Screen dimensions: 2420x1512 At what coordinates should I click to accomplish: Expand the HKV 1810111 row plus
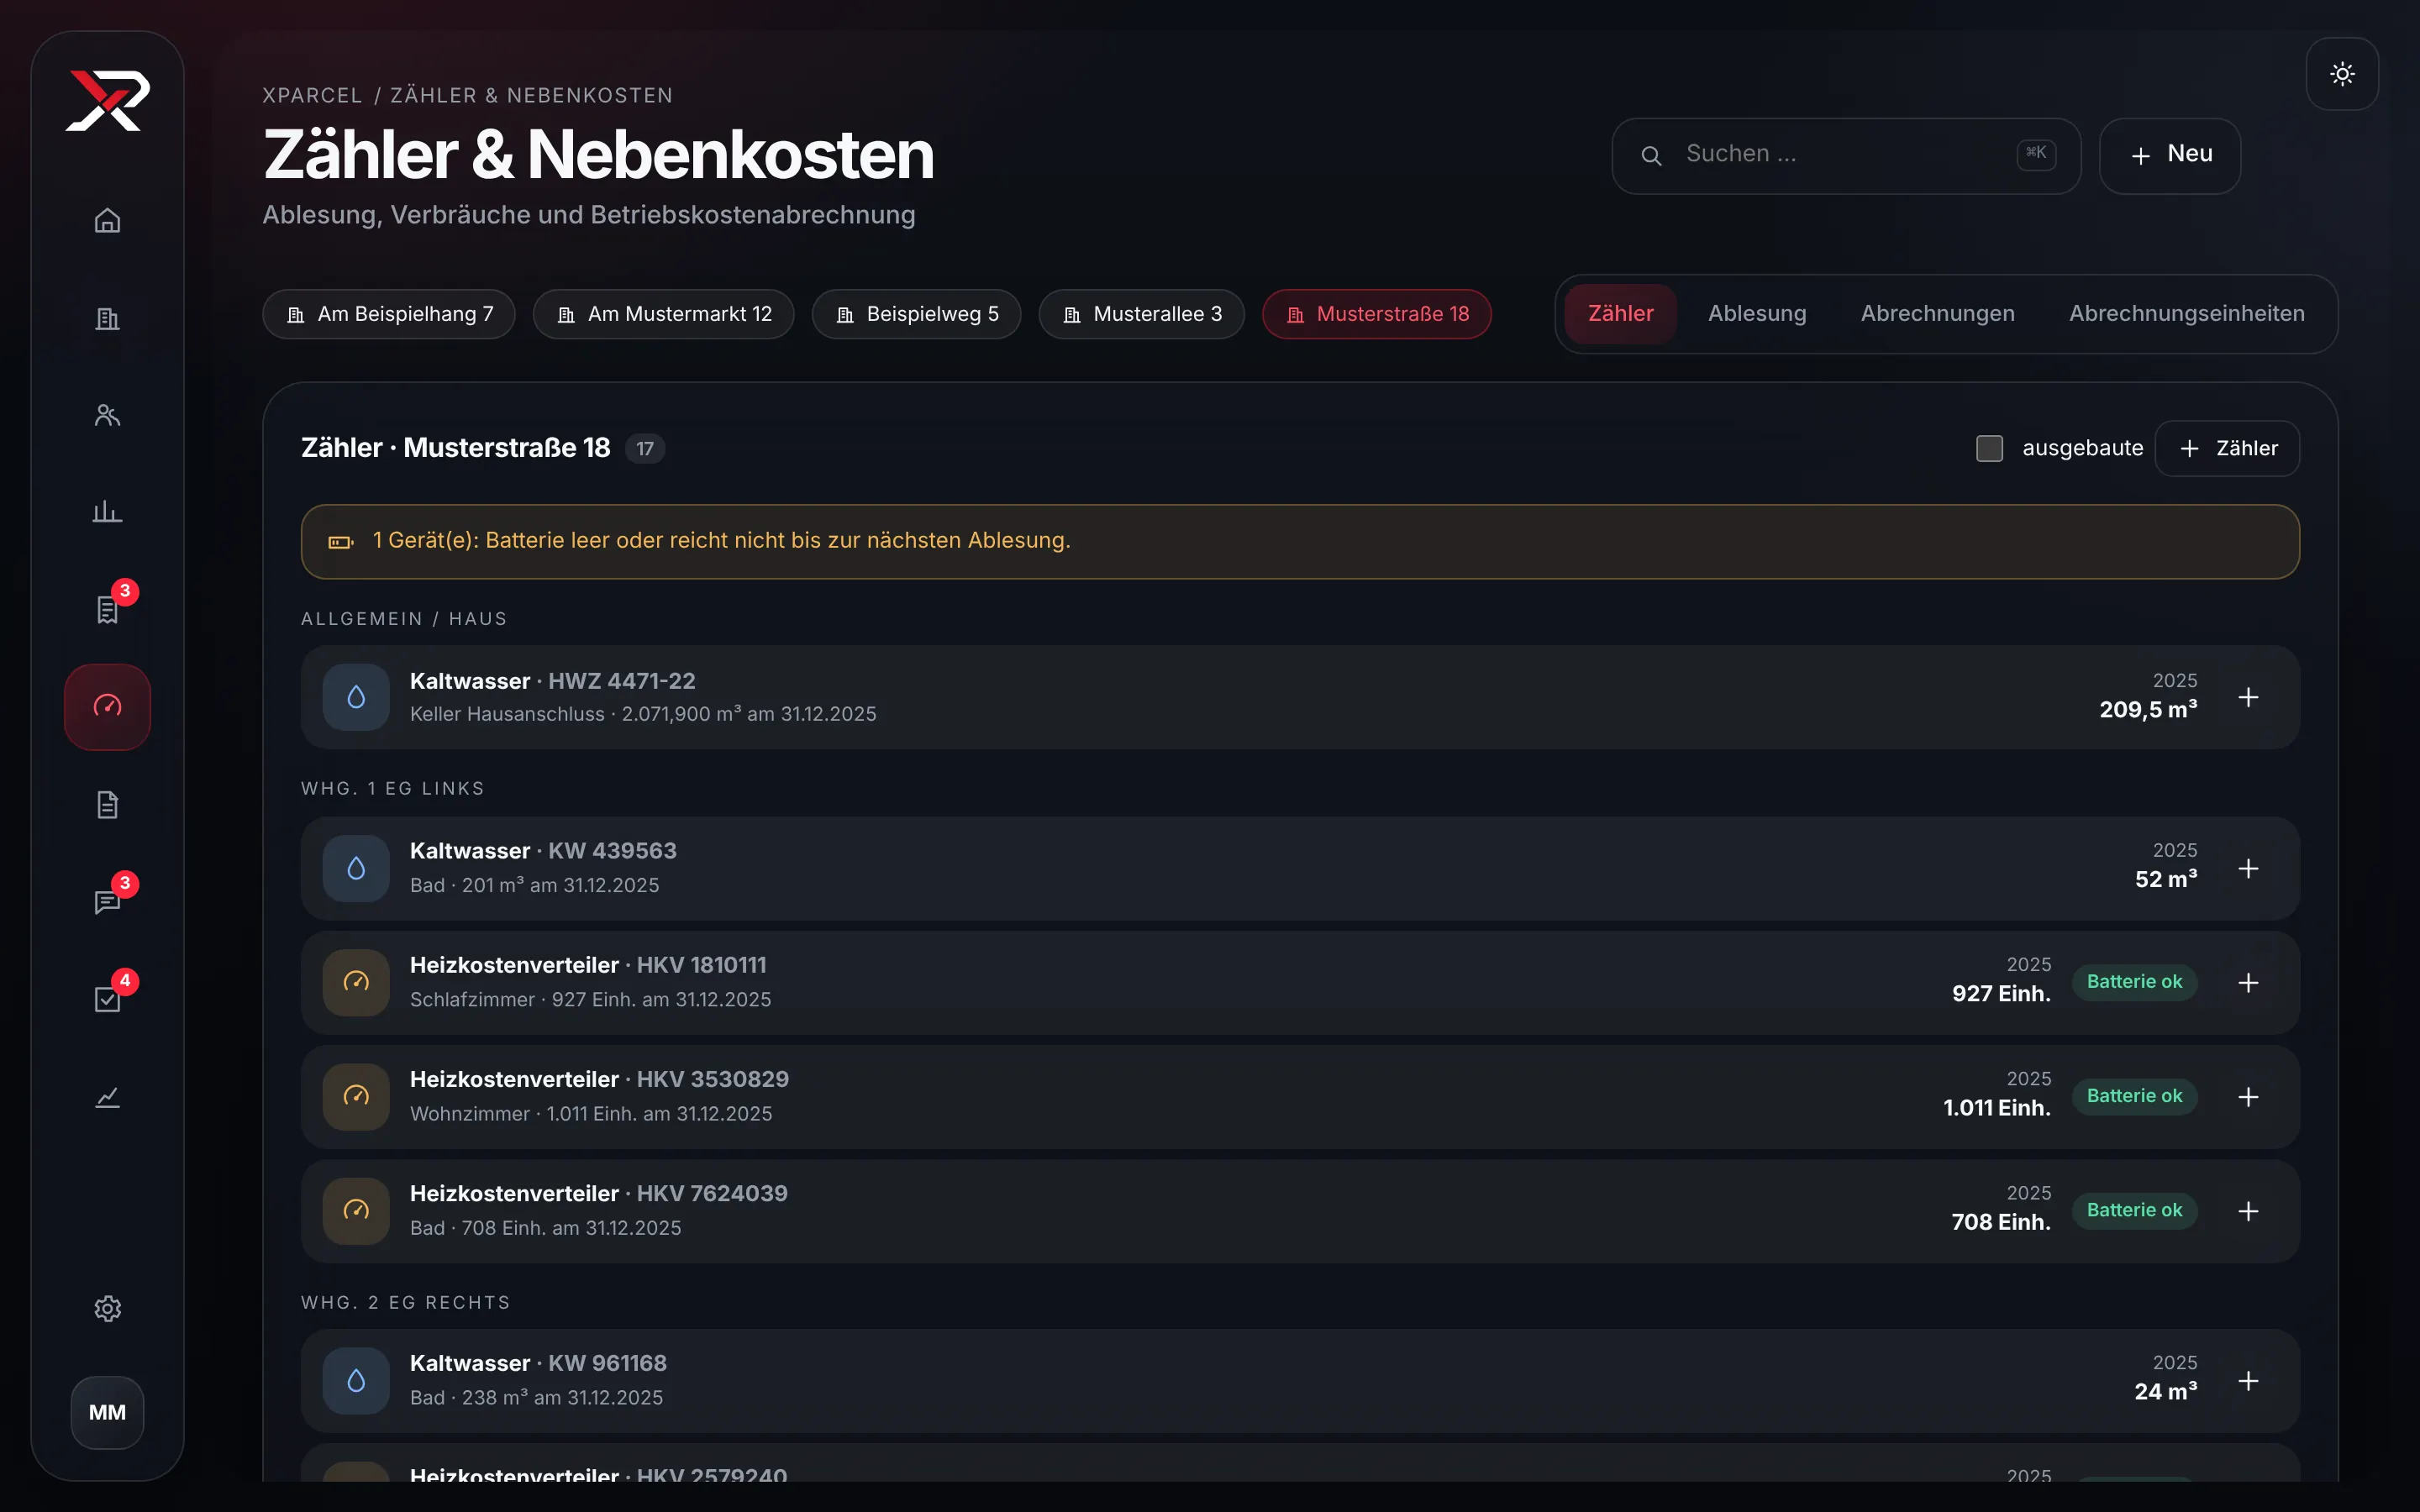coord(2248,982)
